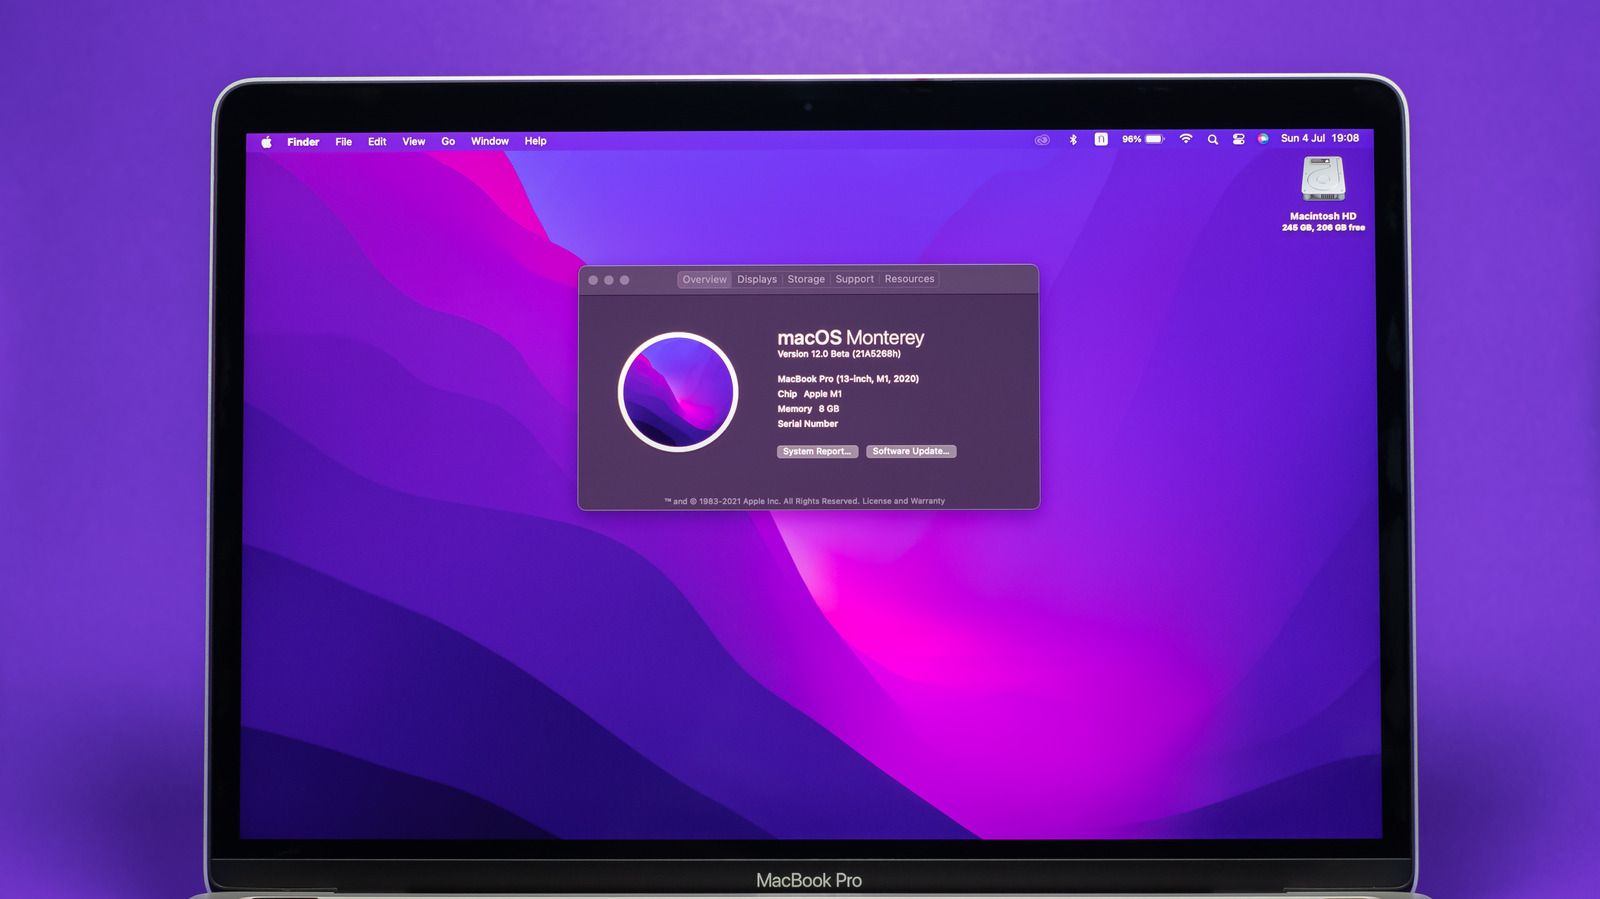Click the macOS Monterey logo image
Screen dimensions: 1600x899
click(678, 392)
